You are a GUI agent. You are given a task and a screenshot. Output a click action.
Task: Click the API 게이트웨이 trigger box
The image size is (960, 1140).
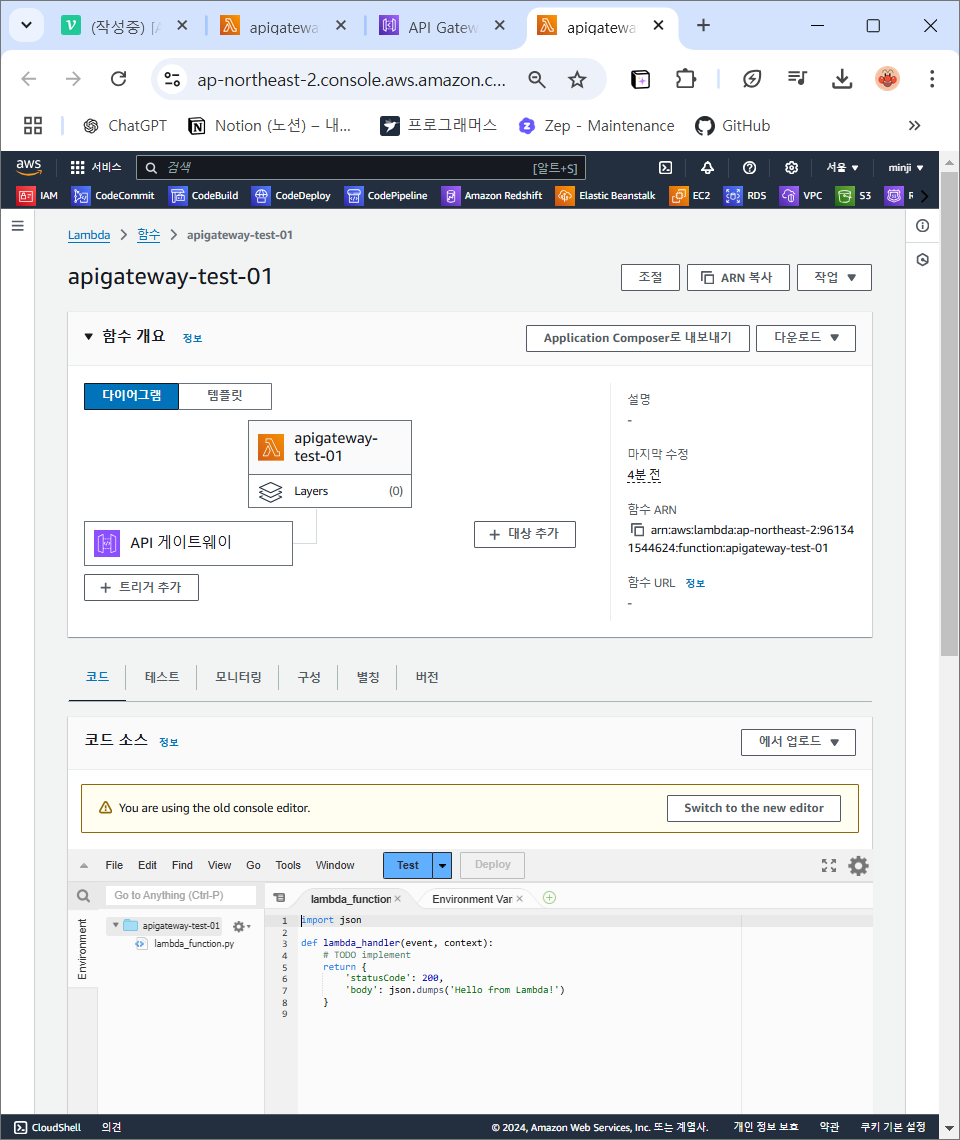pyautogui.click(x=188, y=543)
